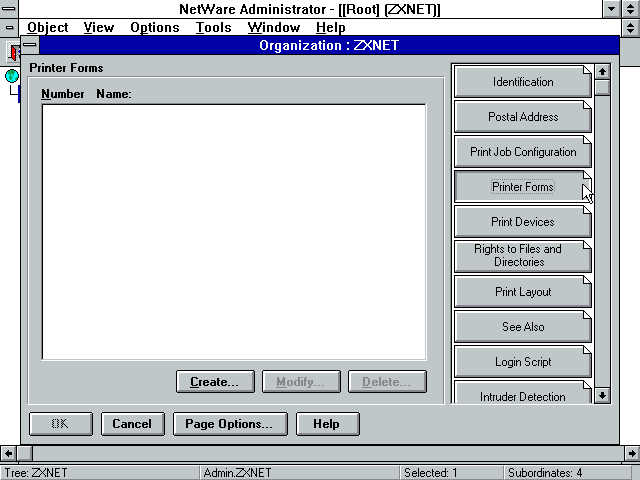Click the 'Admin.ZXNET' status bar text
640x480 pixels.
(x=237, y=473)
